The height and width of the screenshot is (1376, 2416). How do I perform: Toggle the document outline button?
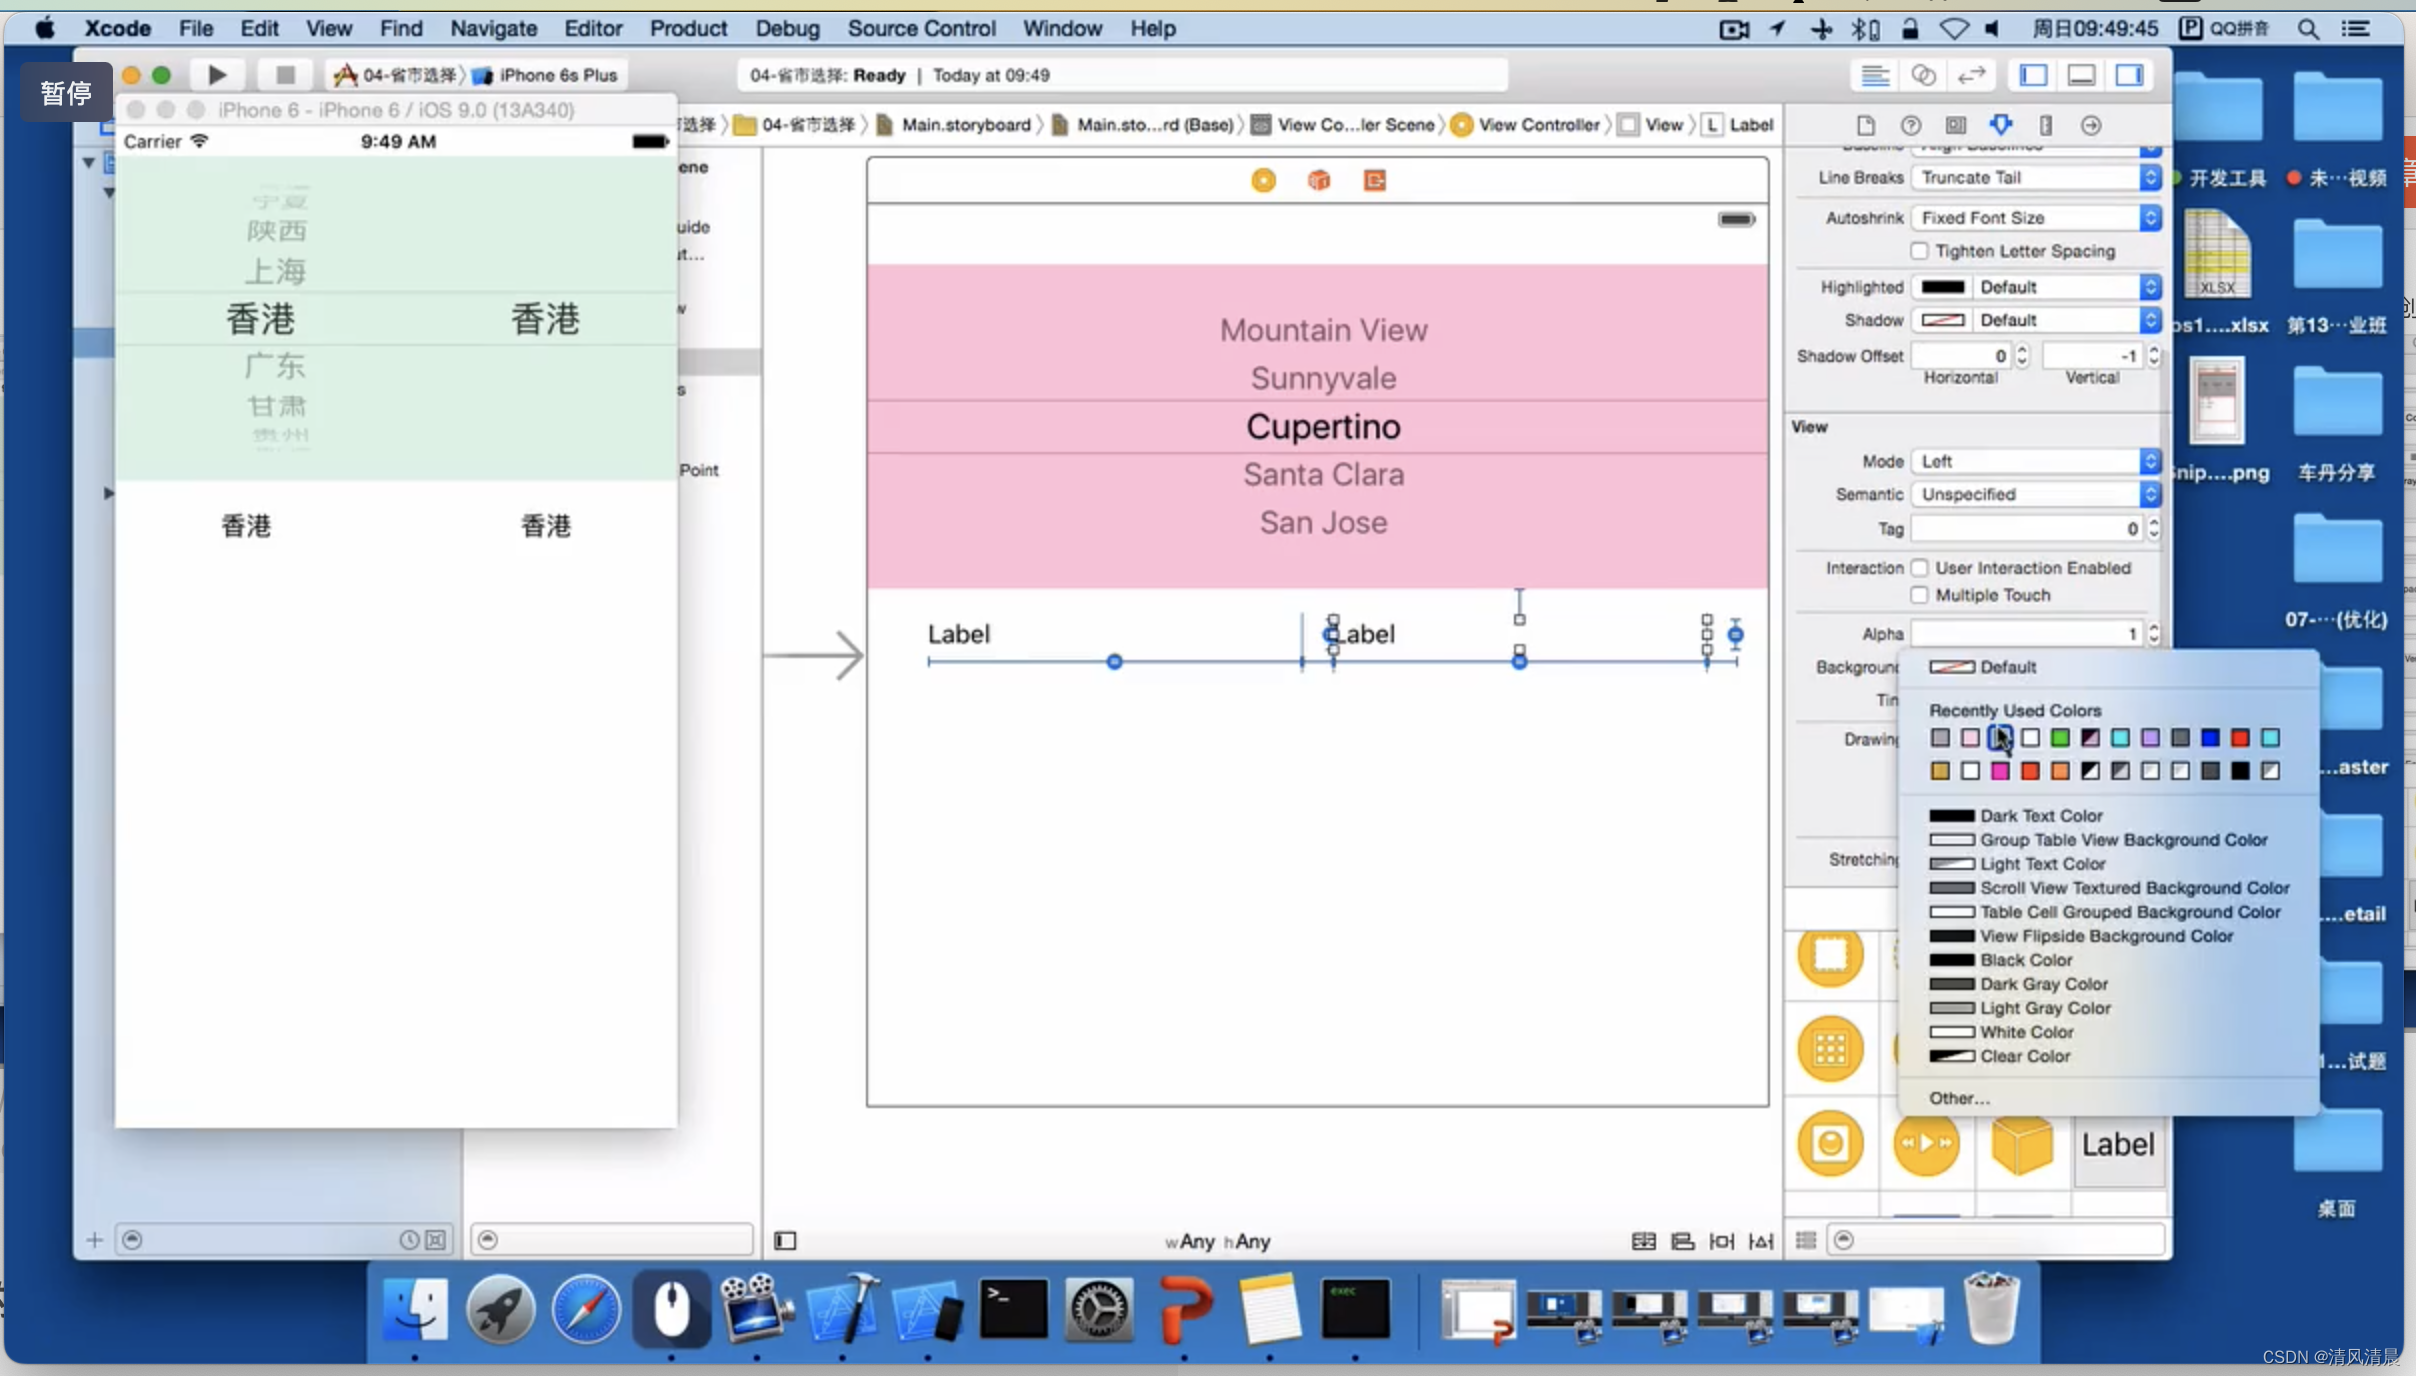pos(785,1241)
